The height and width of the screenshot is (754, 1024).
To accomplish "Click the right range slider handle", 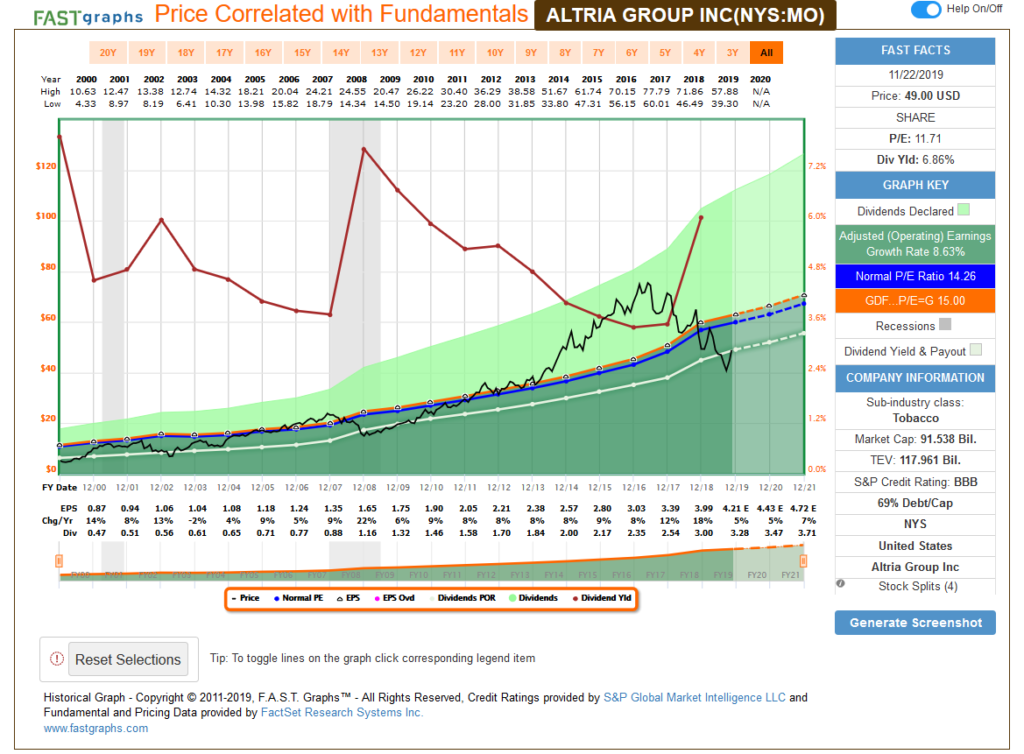I will click(803, 561).
